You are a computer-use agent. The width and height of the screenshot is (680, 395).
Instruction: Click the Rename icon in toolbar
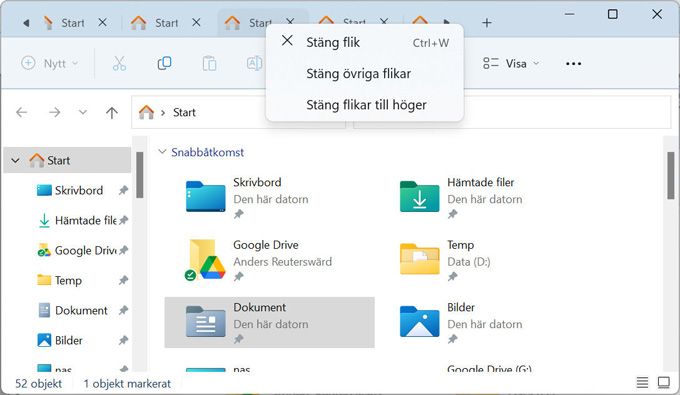click(255, 64)
